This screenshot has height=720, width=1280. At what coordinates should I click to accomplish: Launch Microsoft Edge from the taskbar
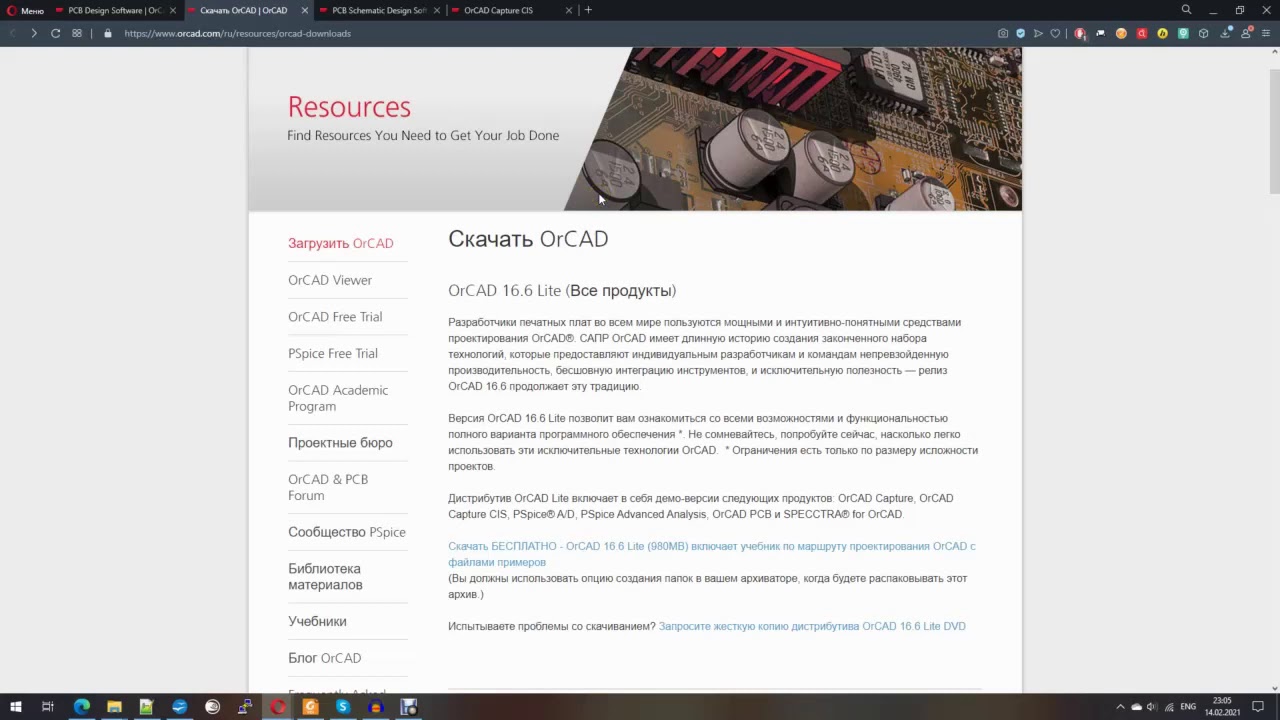point(81,707)
